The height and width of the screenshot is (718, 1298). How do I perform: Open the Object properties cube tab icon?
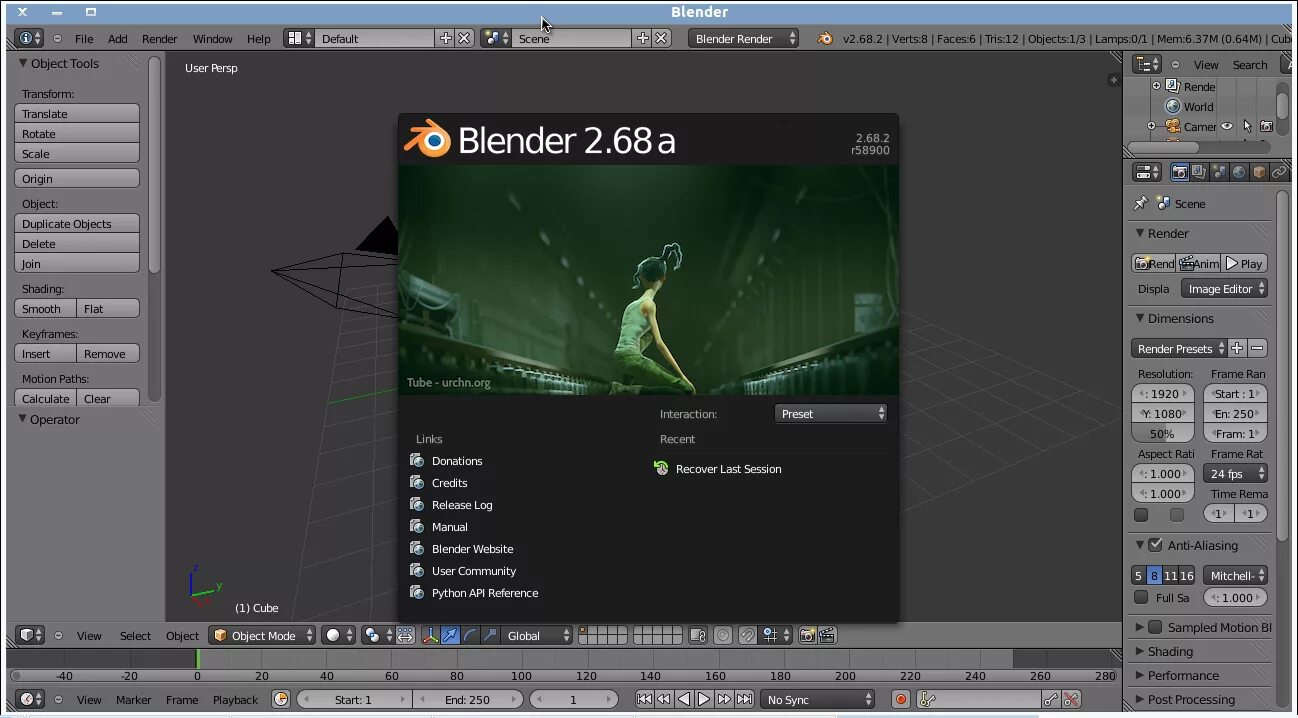pos(1259,172)
